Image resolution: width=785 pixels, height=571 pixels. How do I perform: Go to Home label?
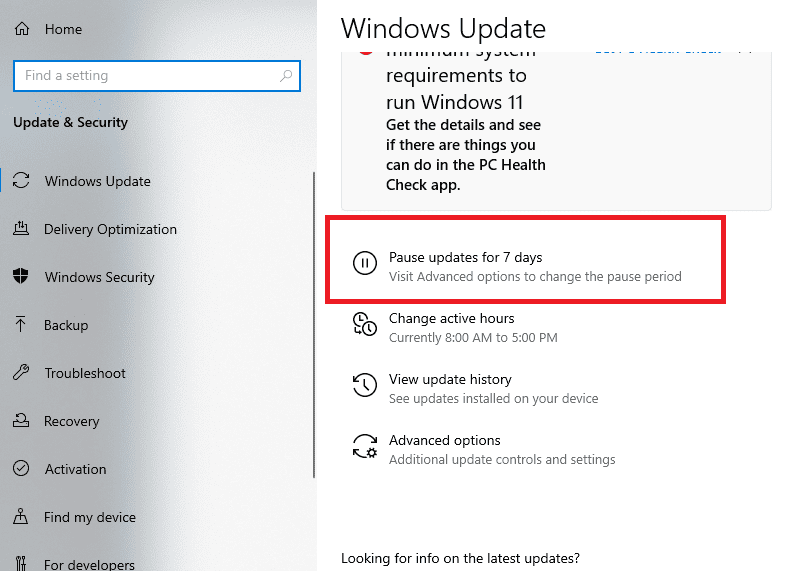[x=63, y=30]
